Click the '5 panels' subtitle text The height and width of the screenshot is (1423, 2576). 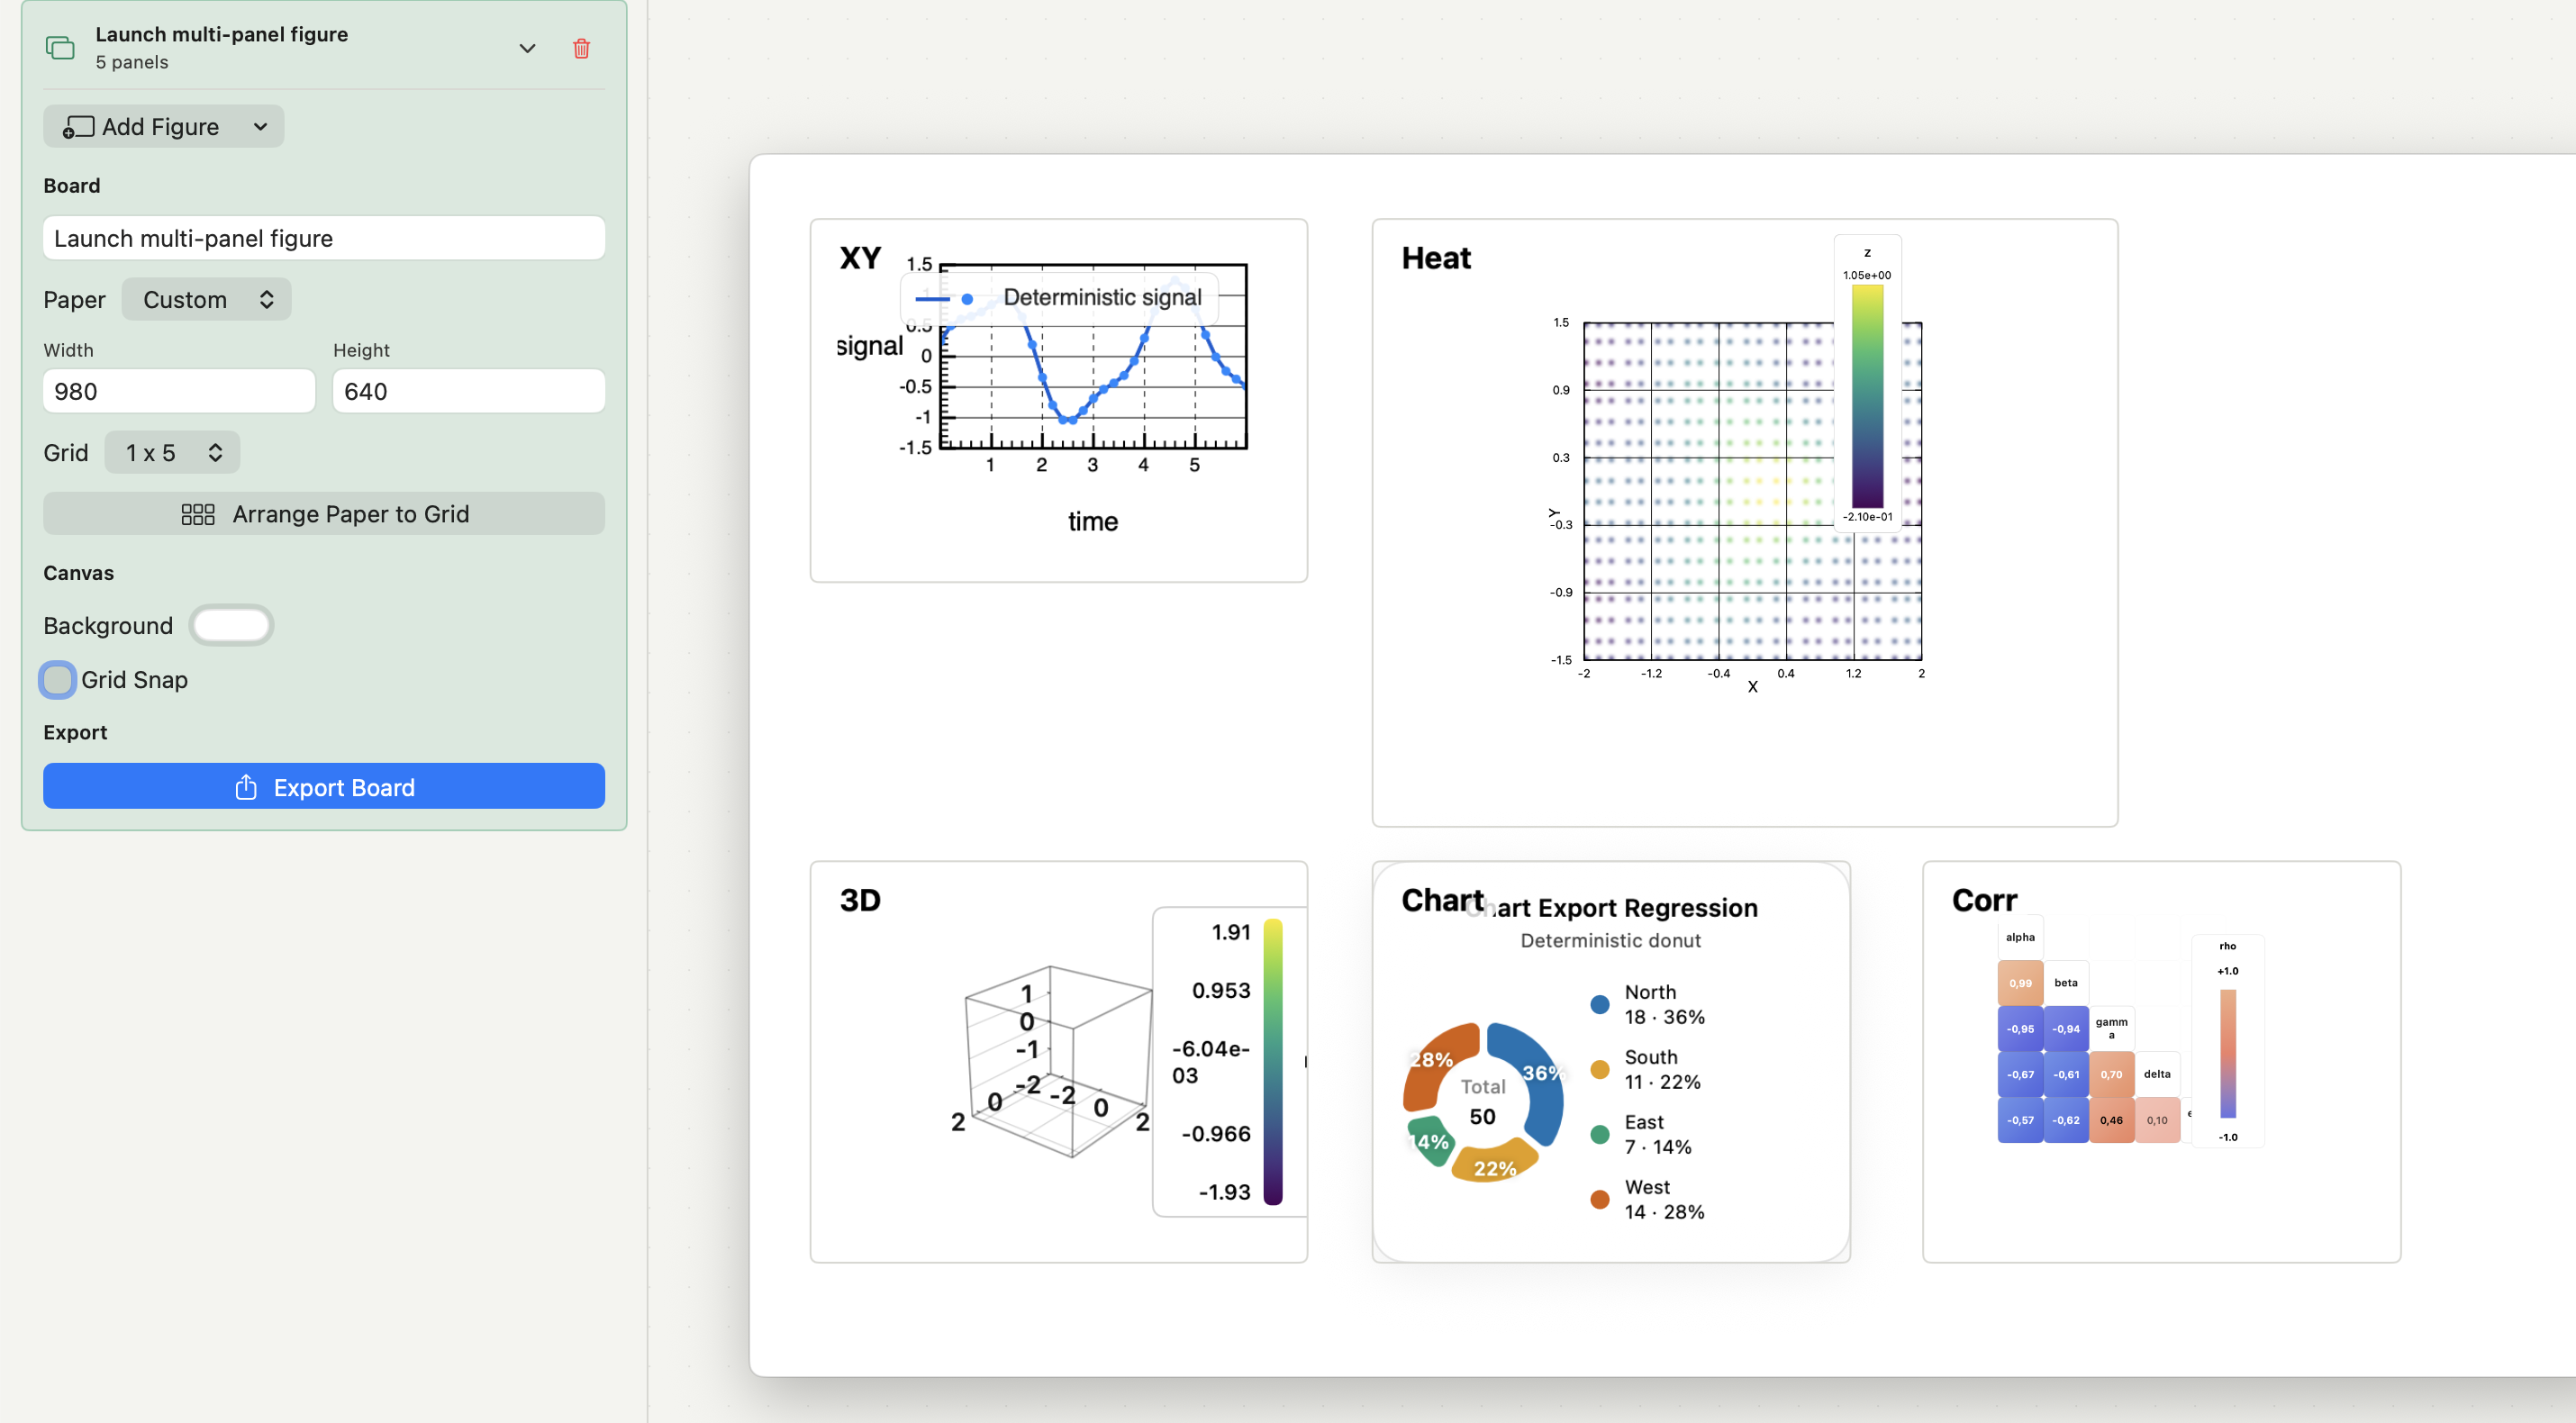[x=132, y=62]
